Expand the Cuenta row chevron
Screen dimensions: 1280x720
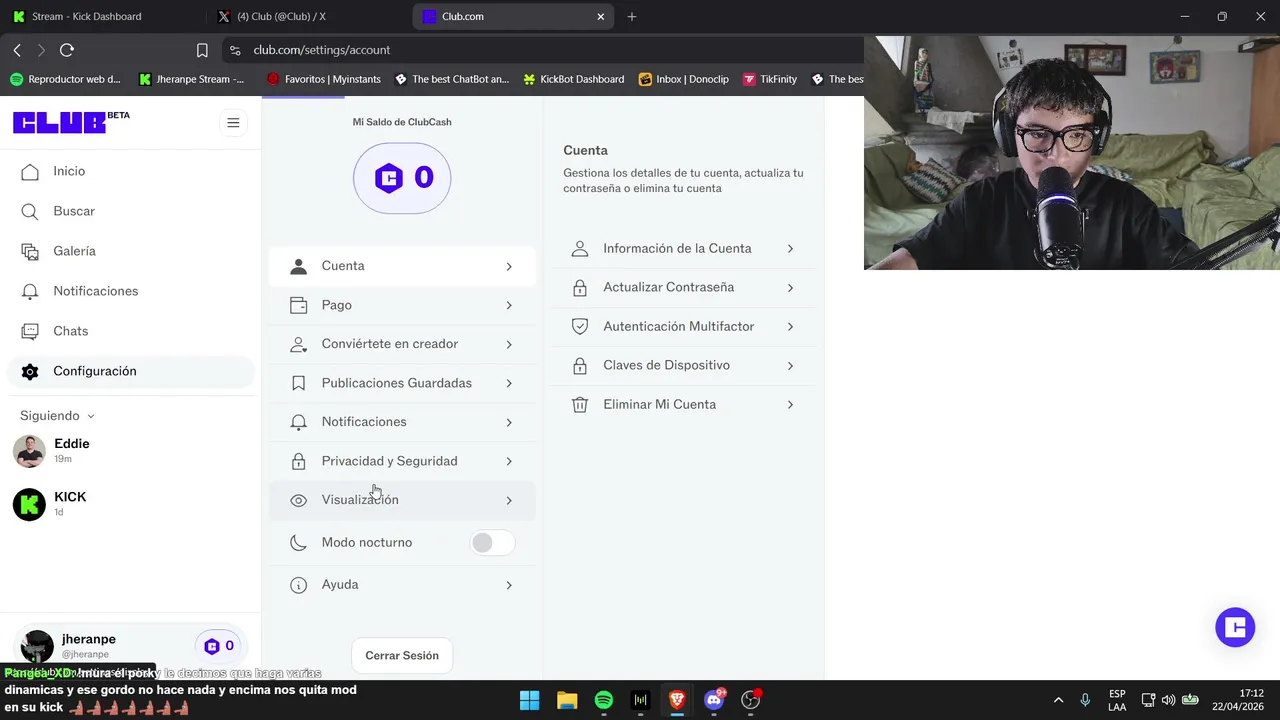[x=509, y=266]
